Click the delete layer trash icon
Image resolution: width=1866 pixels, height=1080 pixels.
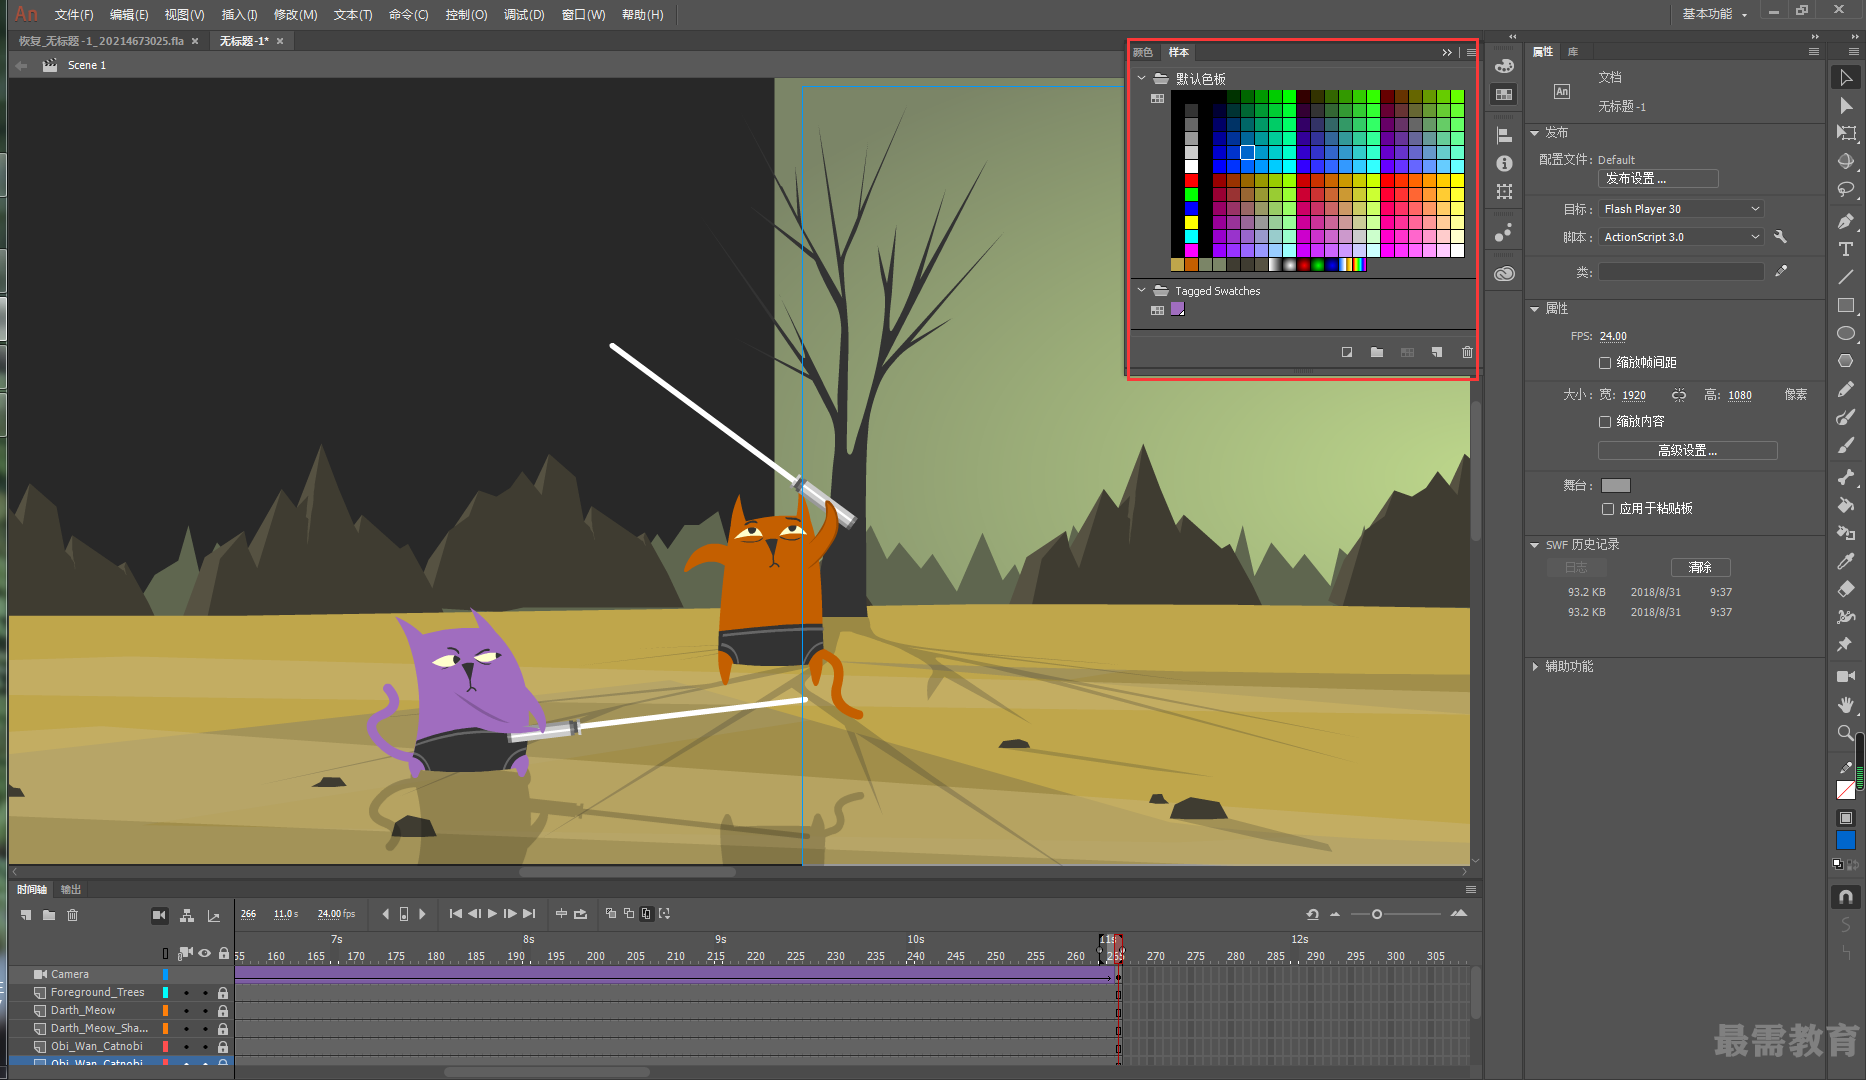click(x=72, y=915)
